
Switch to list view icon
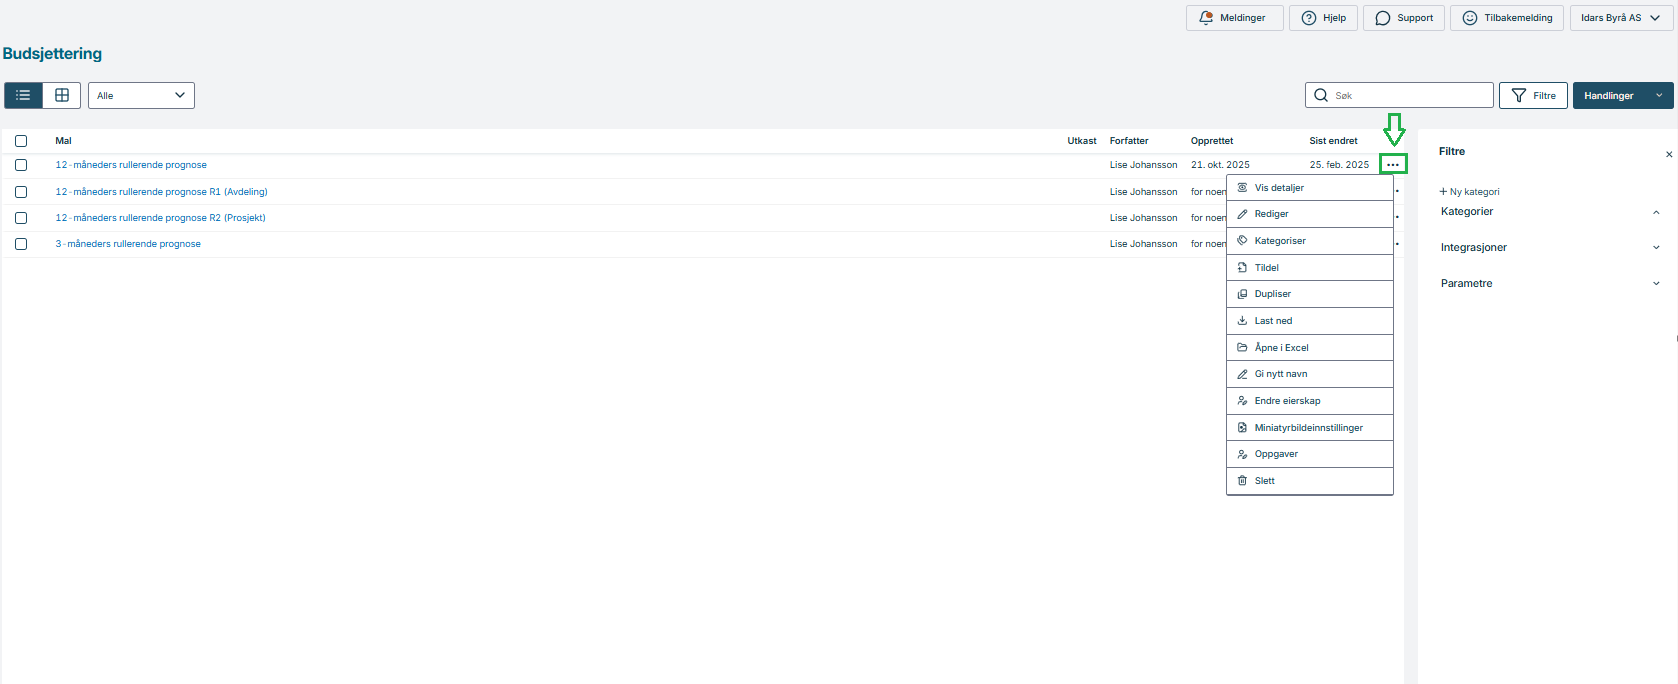click(23, 95)
